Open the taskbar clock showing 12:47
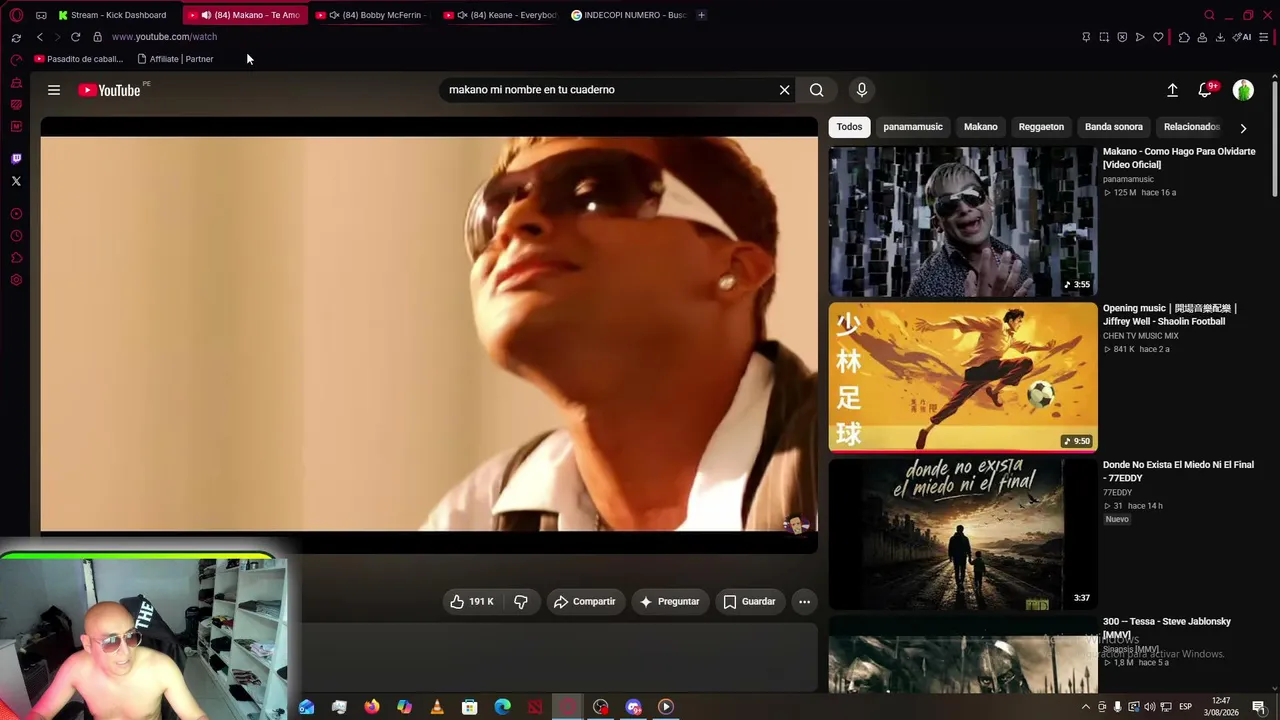This screenshot has height=720, width=1280. (1221, 707)
